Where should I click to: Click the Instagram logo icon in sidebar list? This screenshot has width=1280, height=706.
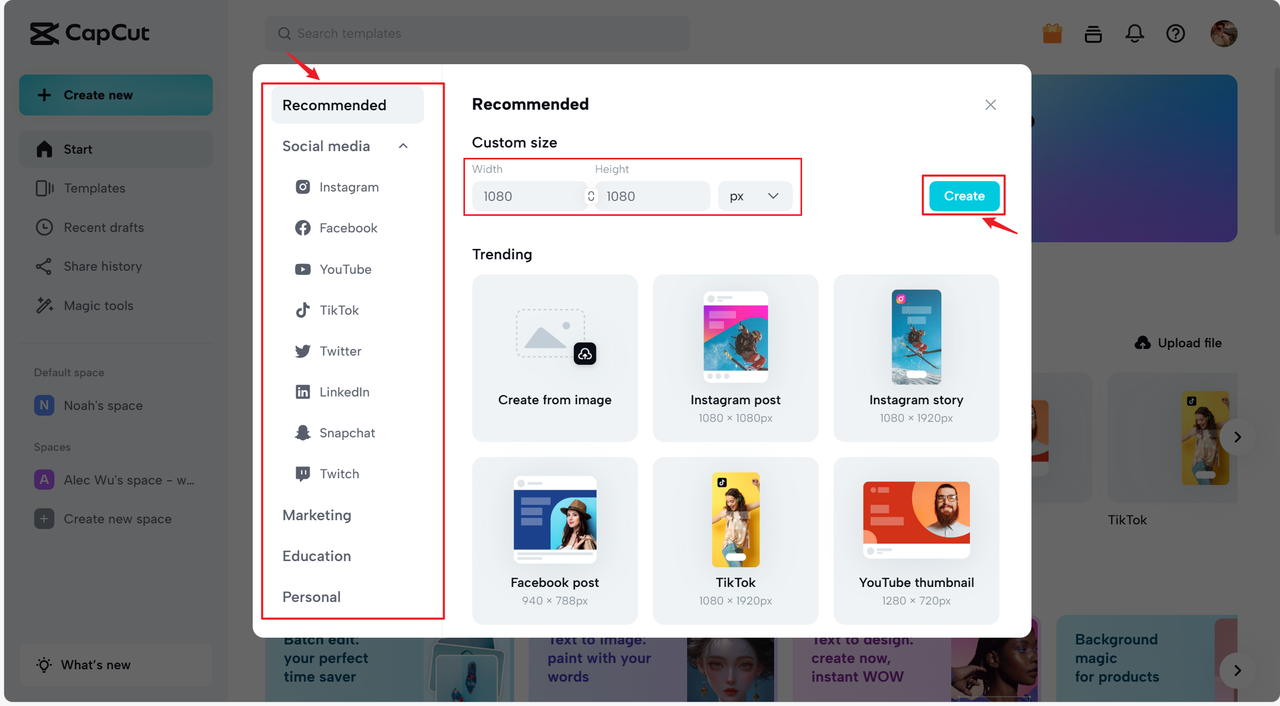(302, 187)
